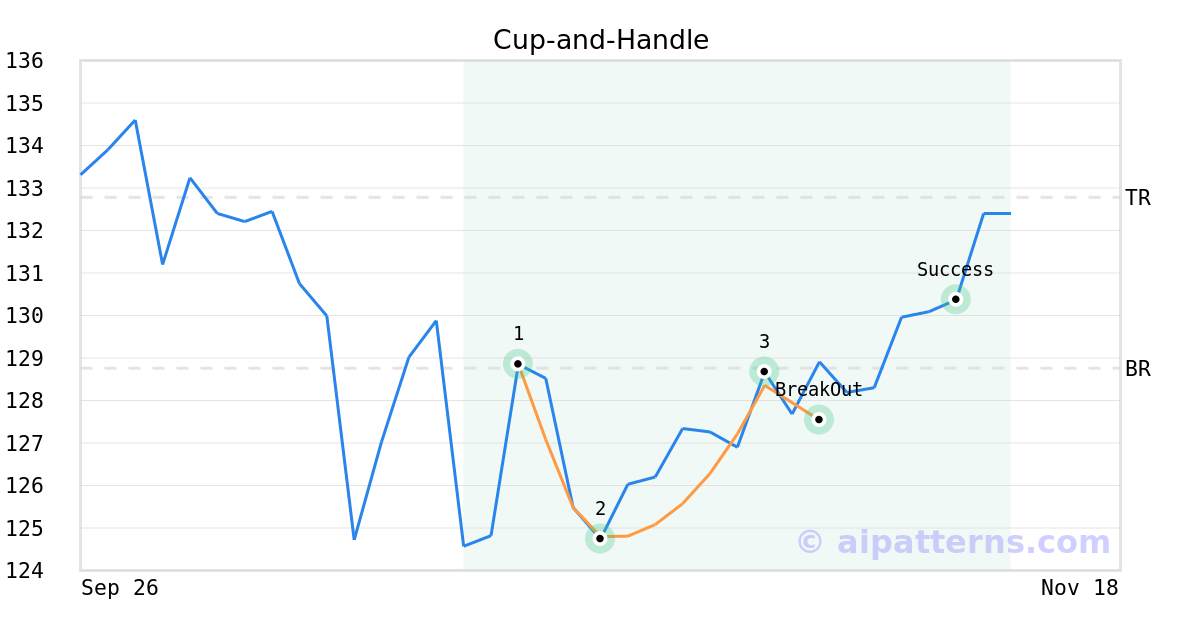
Task: Click pattern point 2 marker at cup bottom
Action: [600, 539]
